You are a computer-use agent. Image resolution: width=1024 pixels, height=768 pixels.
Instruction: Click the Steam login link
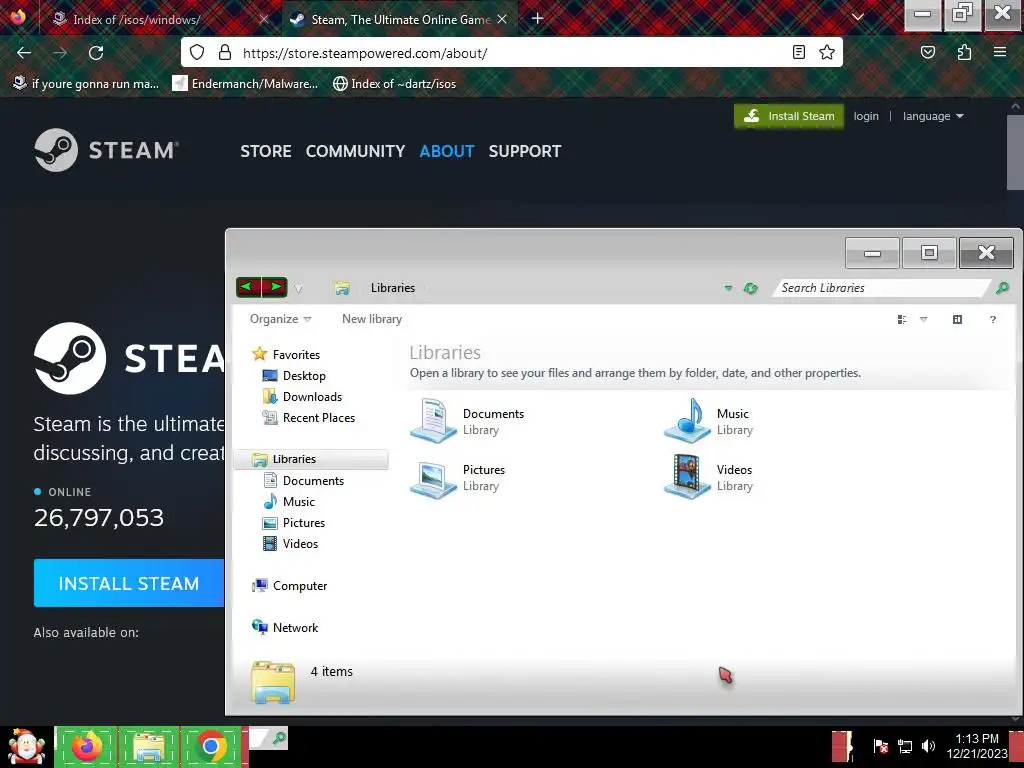(x=866, y=116)
